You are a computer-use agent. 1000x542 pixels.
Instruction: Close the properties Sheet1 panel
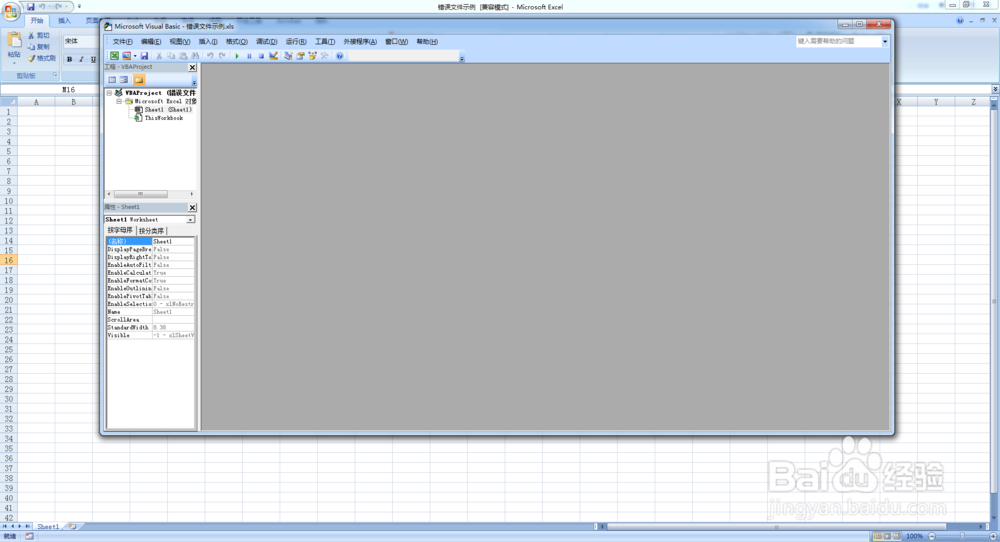point(192,207)
